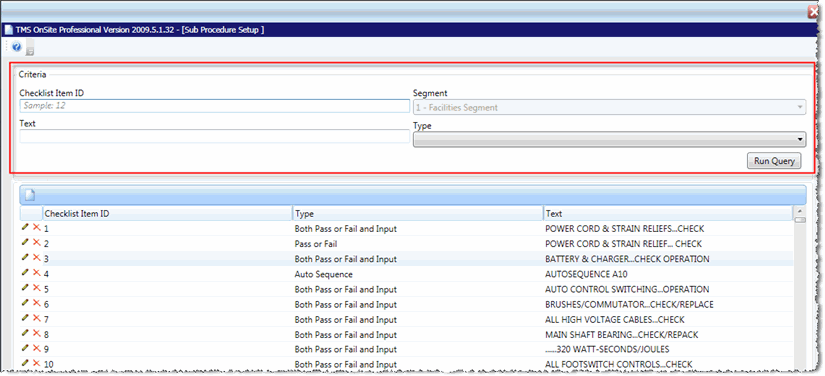This screenshot has height=376, width=825.
Task: Close the window with the red X
Action: pos(814,13)
